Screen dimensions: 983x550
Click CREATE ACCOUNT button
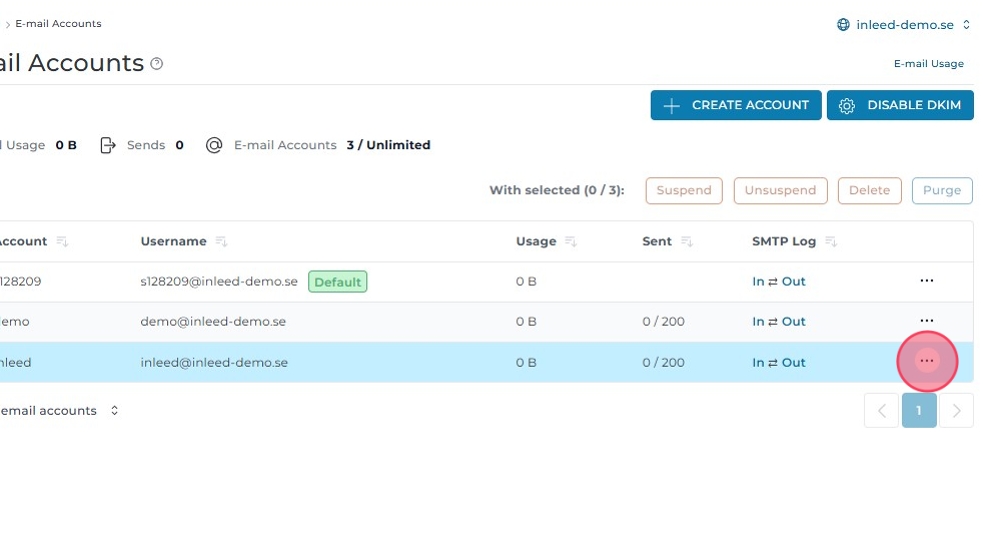(x=736, y=105)
